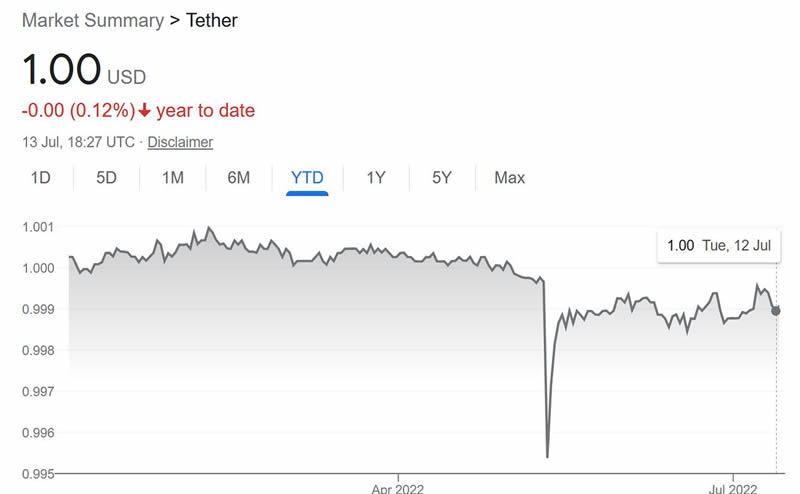
Task: Click the red down arrow icon
Action: (145, 111)
